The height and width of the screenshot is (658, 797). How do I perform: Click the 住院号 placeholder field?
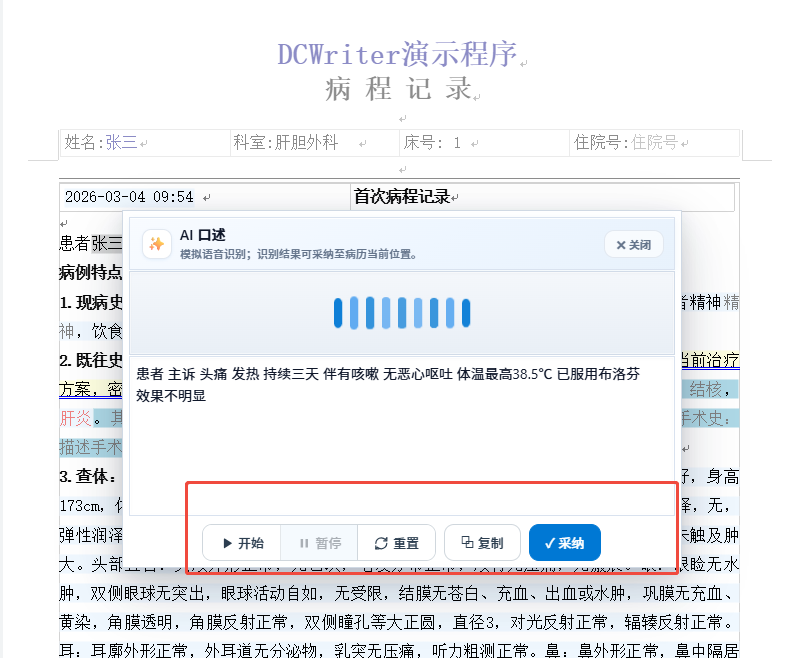[654, 143]
